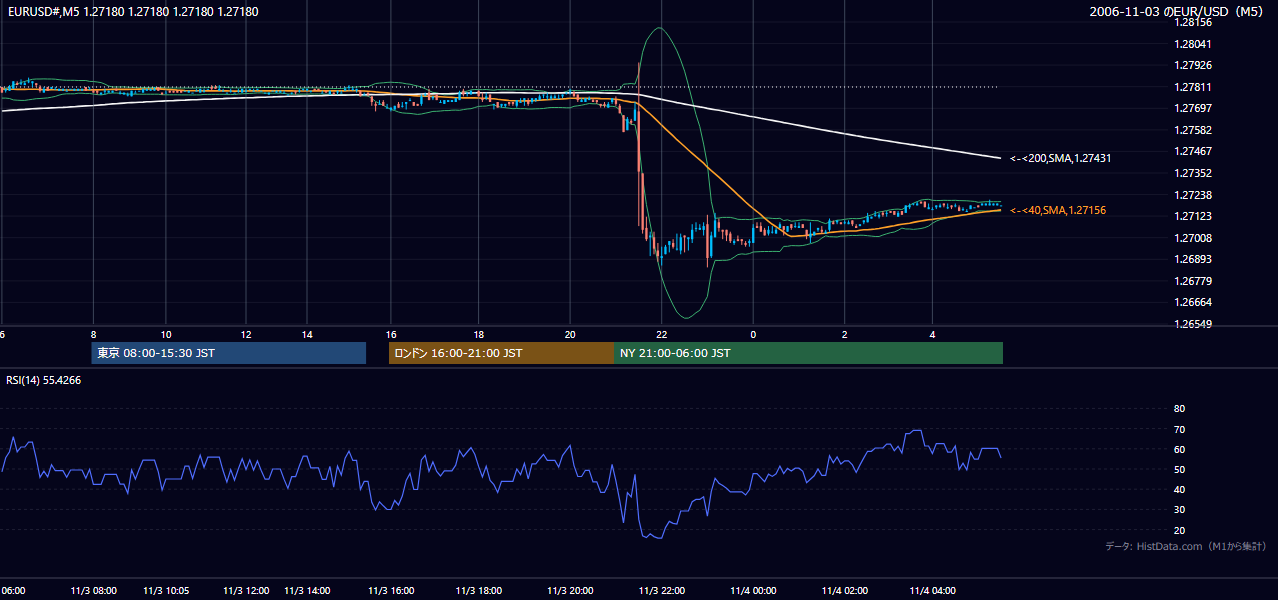Click the RSI 20 level label
The height and width of the screenshot is (600, 1278).
(x=1179, y=530)
